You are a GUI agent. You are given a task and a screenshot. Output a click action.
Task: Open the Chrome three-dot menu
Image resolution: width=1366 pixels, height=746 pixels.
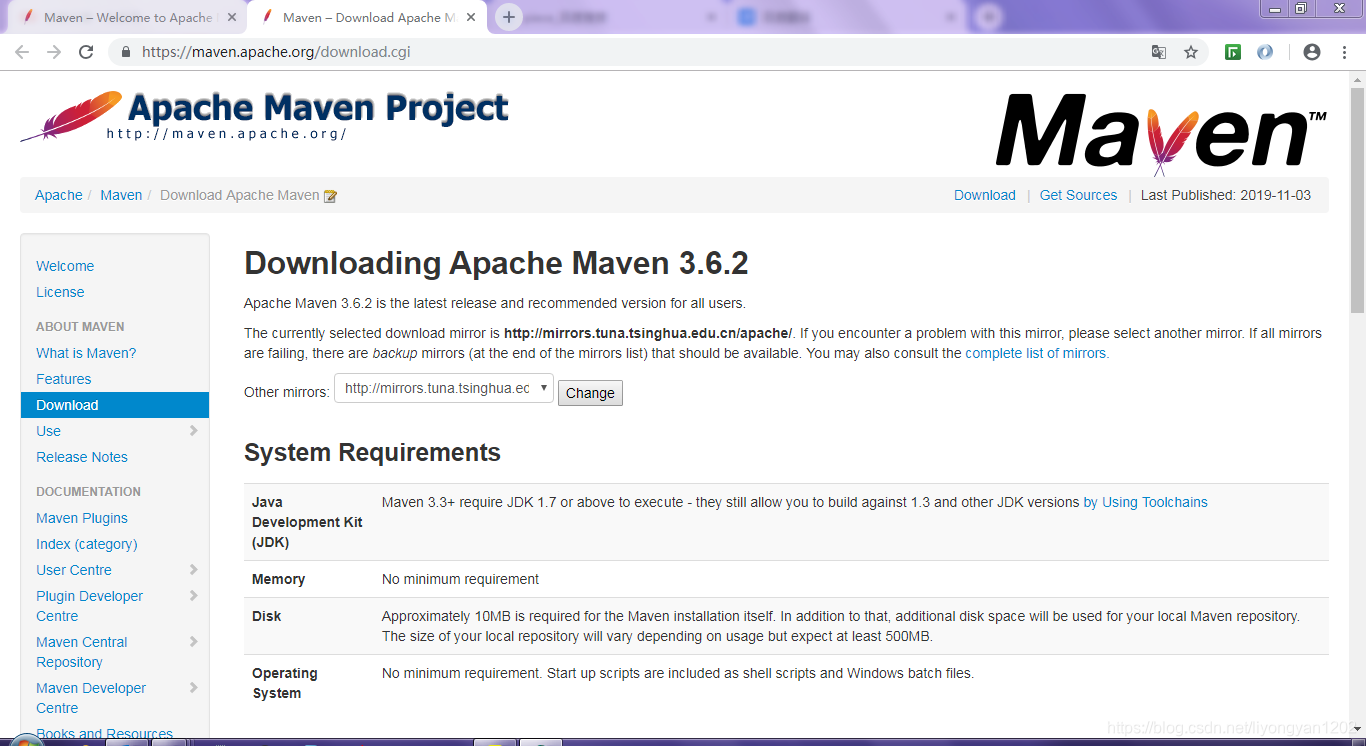pyautogui.click(x=1344, y=52)
